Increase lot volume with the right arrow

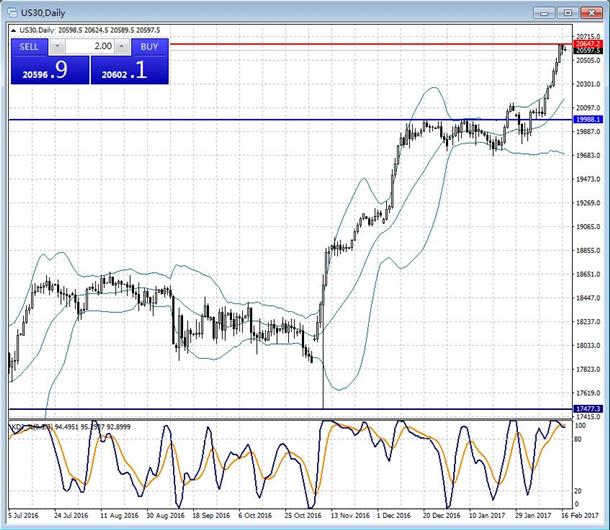point(122,47)
